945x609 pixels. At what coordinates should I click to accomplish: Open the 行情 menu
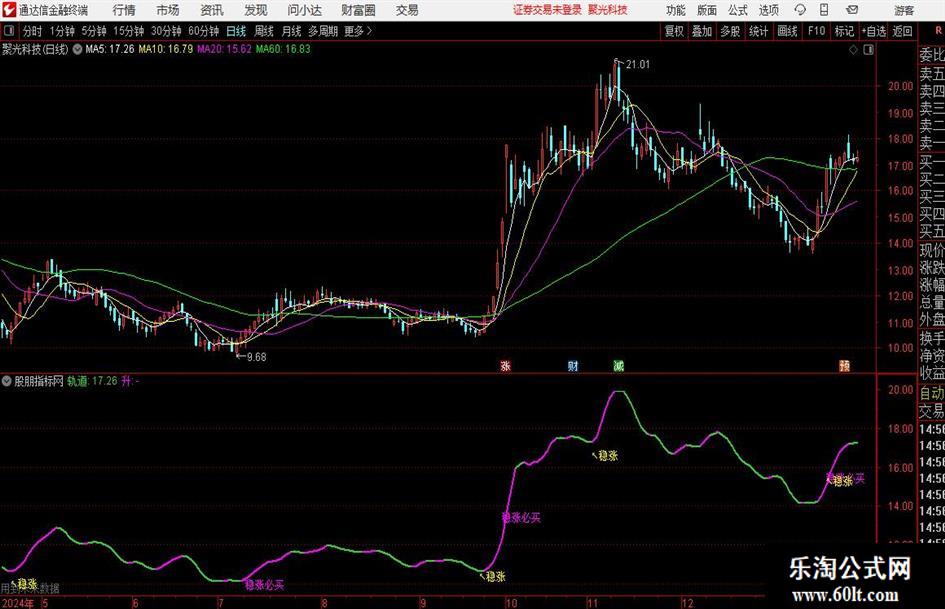tap(124, 10)
